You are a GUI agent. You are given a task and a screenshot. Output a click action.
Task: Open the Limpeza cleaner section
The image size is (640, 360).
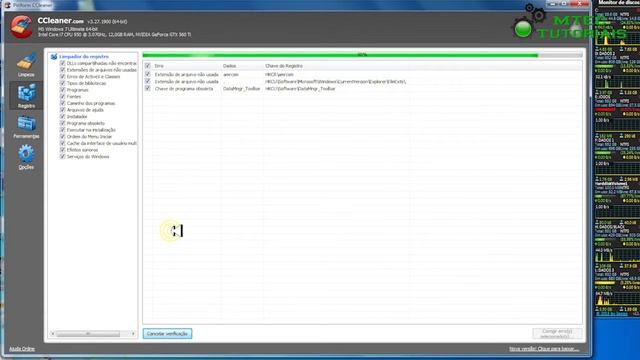[26, 65]
